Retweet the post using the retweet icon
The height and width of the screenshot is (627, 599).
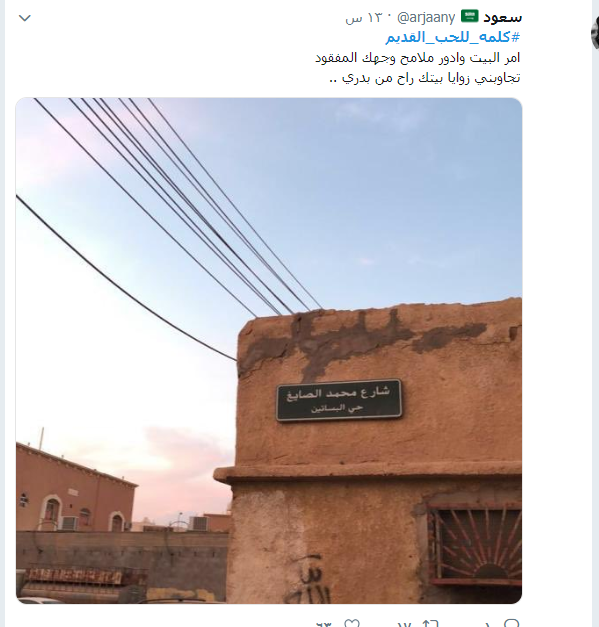coord(430,623)
